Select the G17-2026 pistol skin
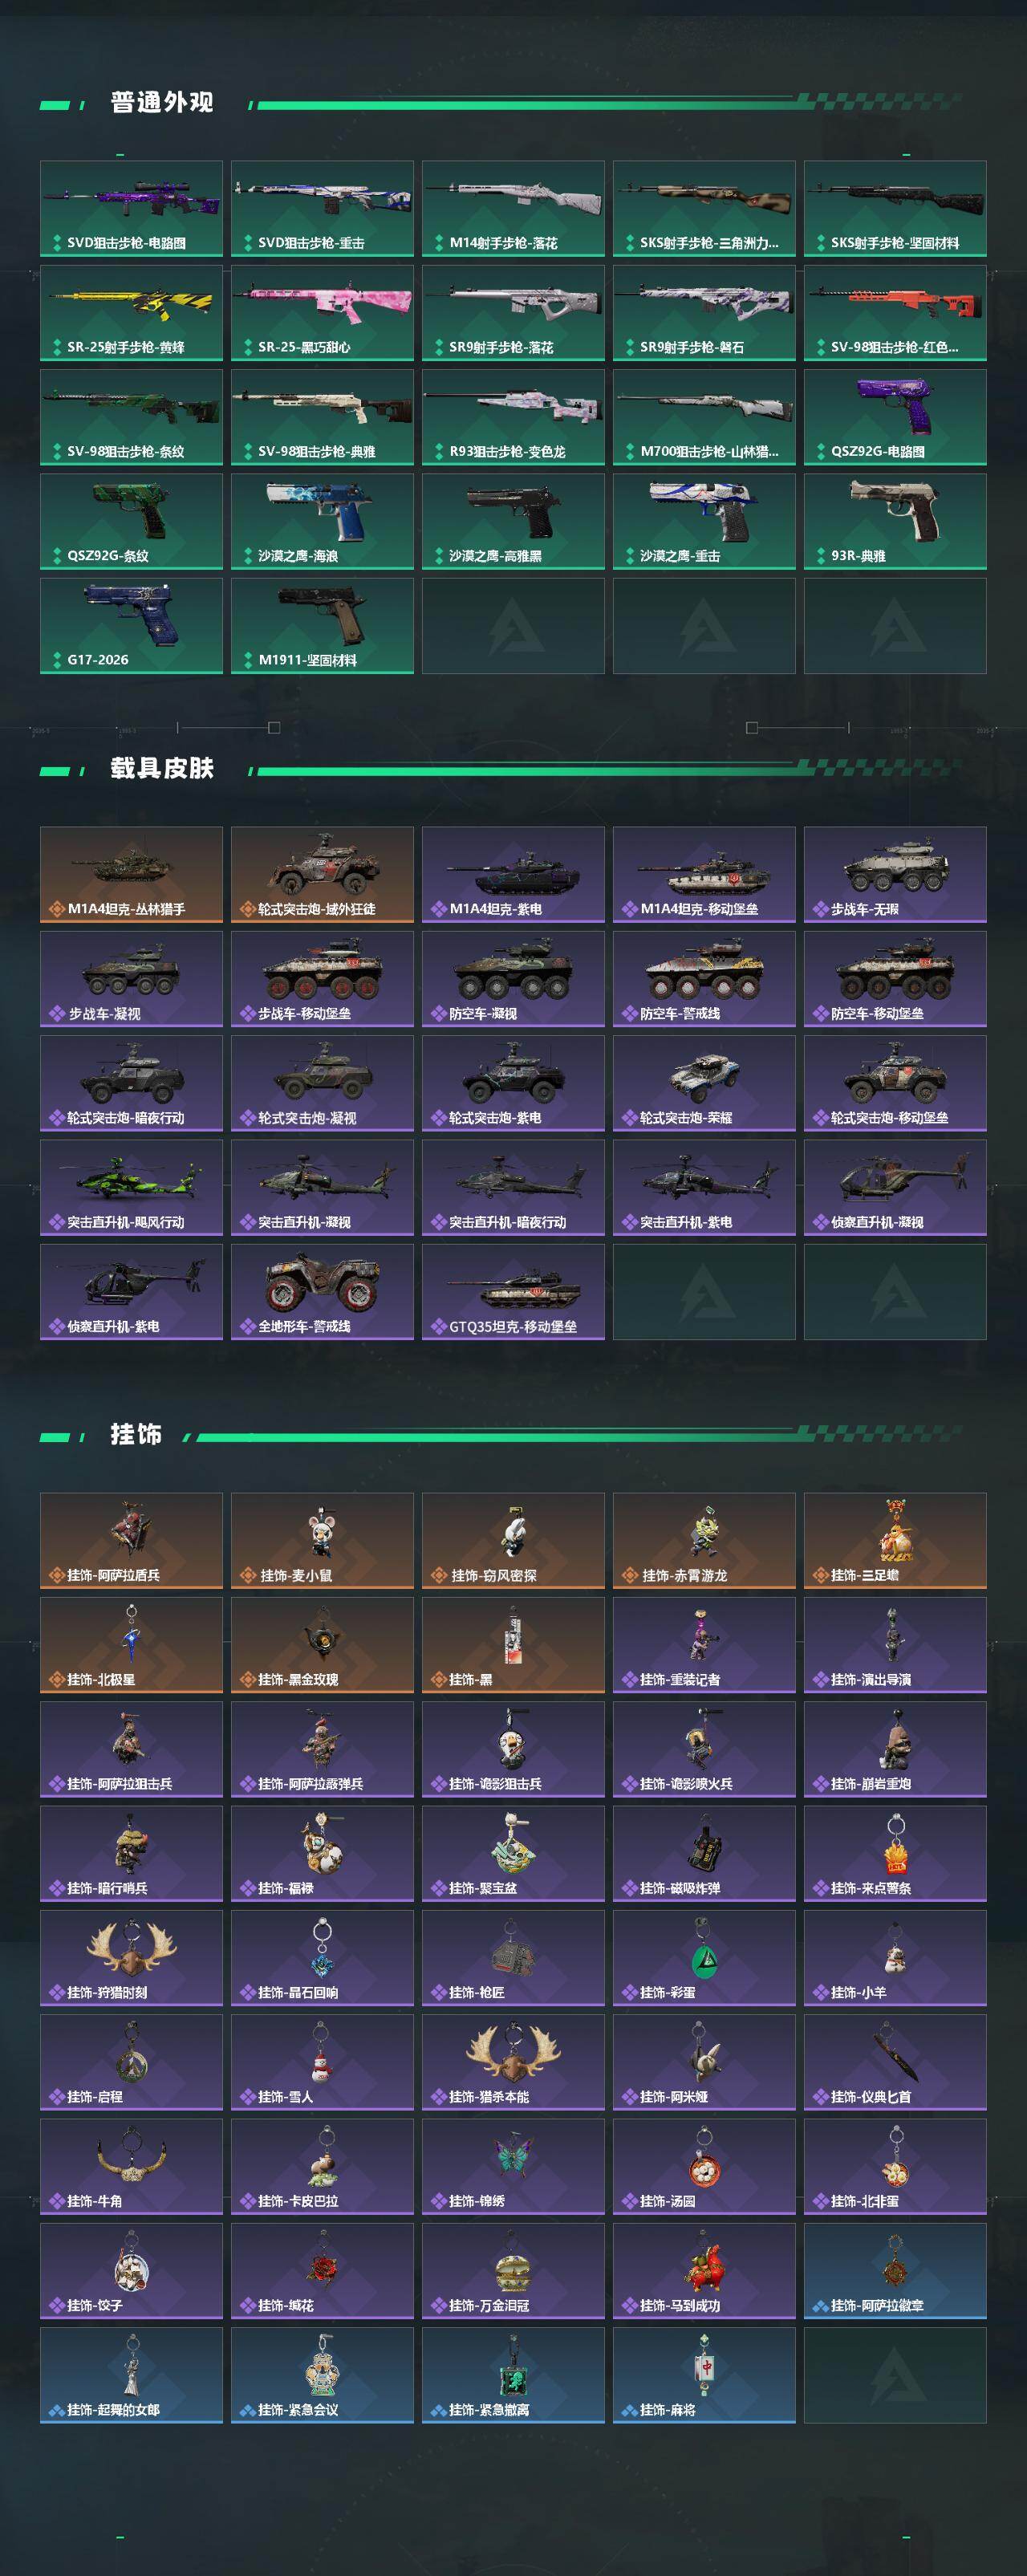Image resolution: width=1027 pixels, height=2576 pixels. (131, 625)
